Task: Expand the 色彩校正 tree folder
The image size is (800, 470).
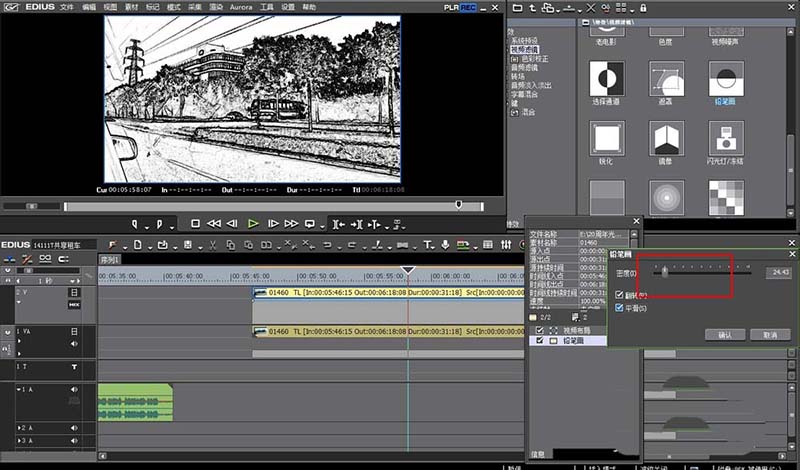Action: [514, 59]
